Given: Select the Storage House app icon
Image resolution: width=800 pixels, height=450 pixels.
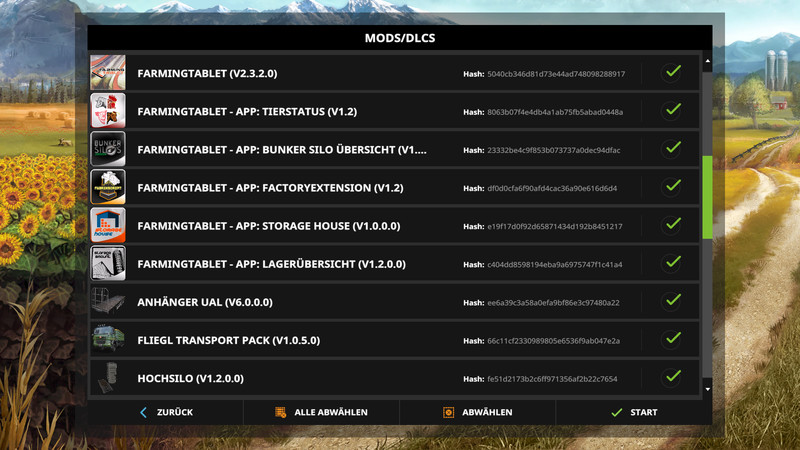Looking at the screenshot, I should [108, 226].
